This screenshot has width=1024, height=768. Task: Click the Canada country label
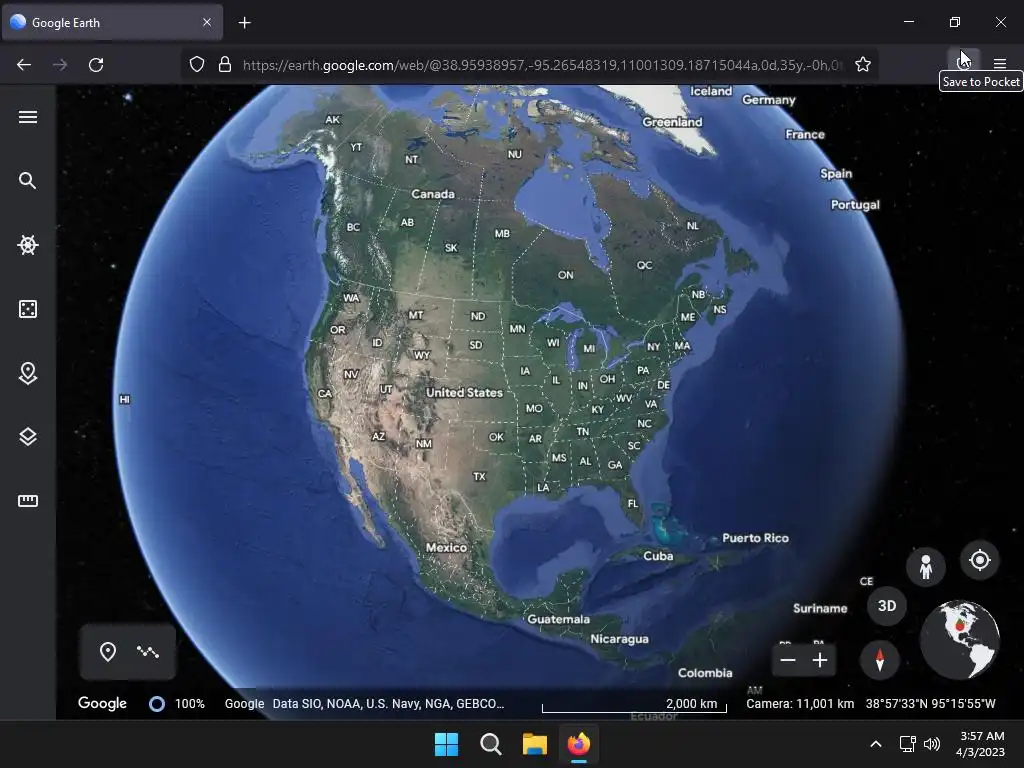[433, 194]
